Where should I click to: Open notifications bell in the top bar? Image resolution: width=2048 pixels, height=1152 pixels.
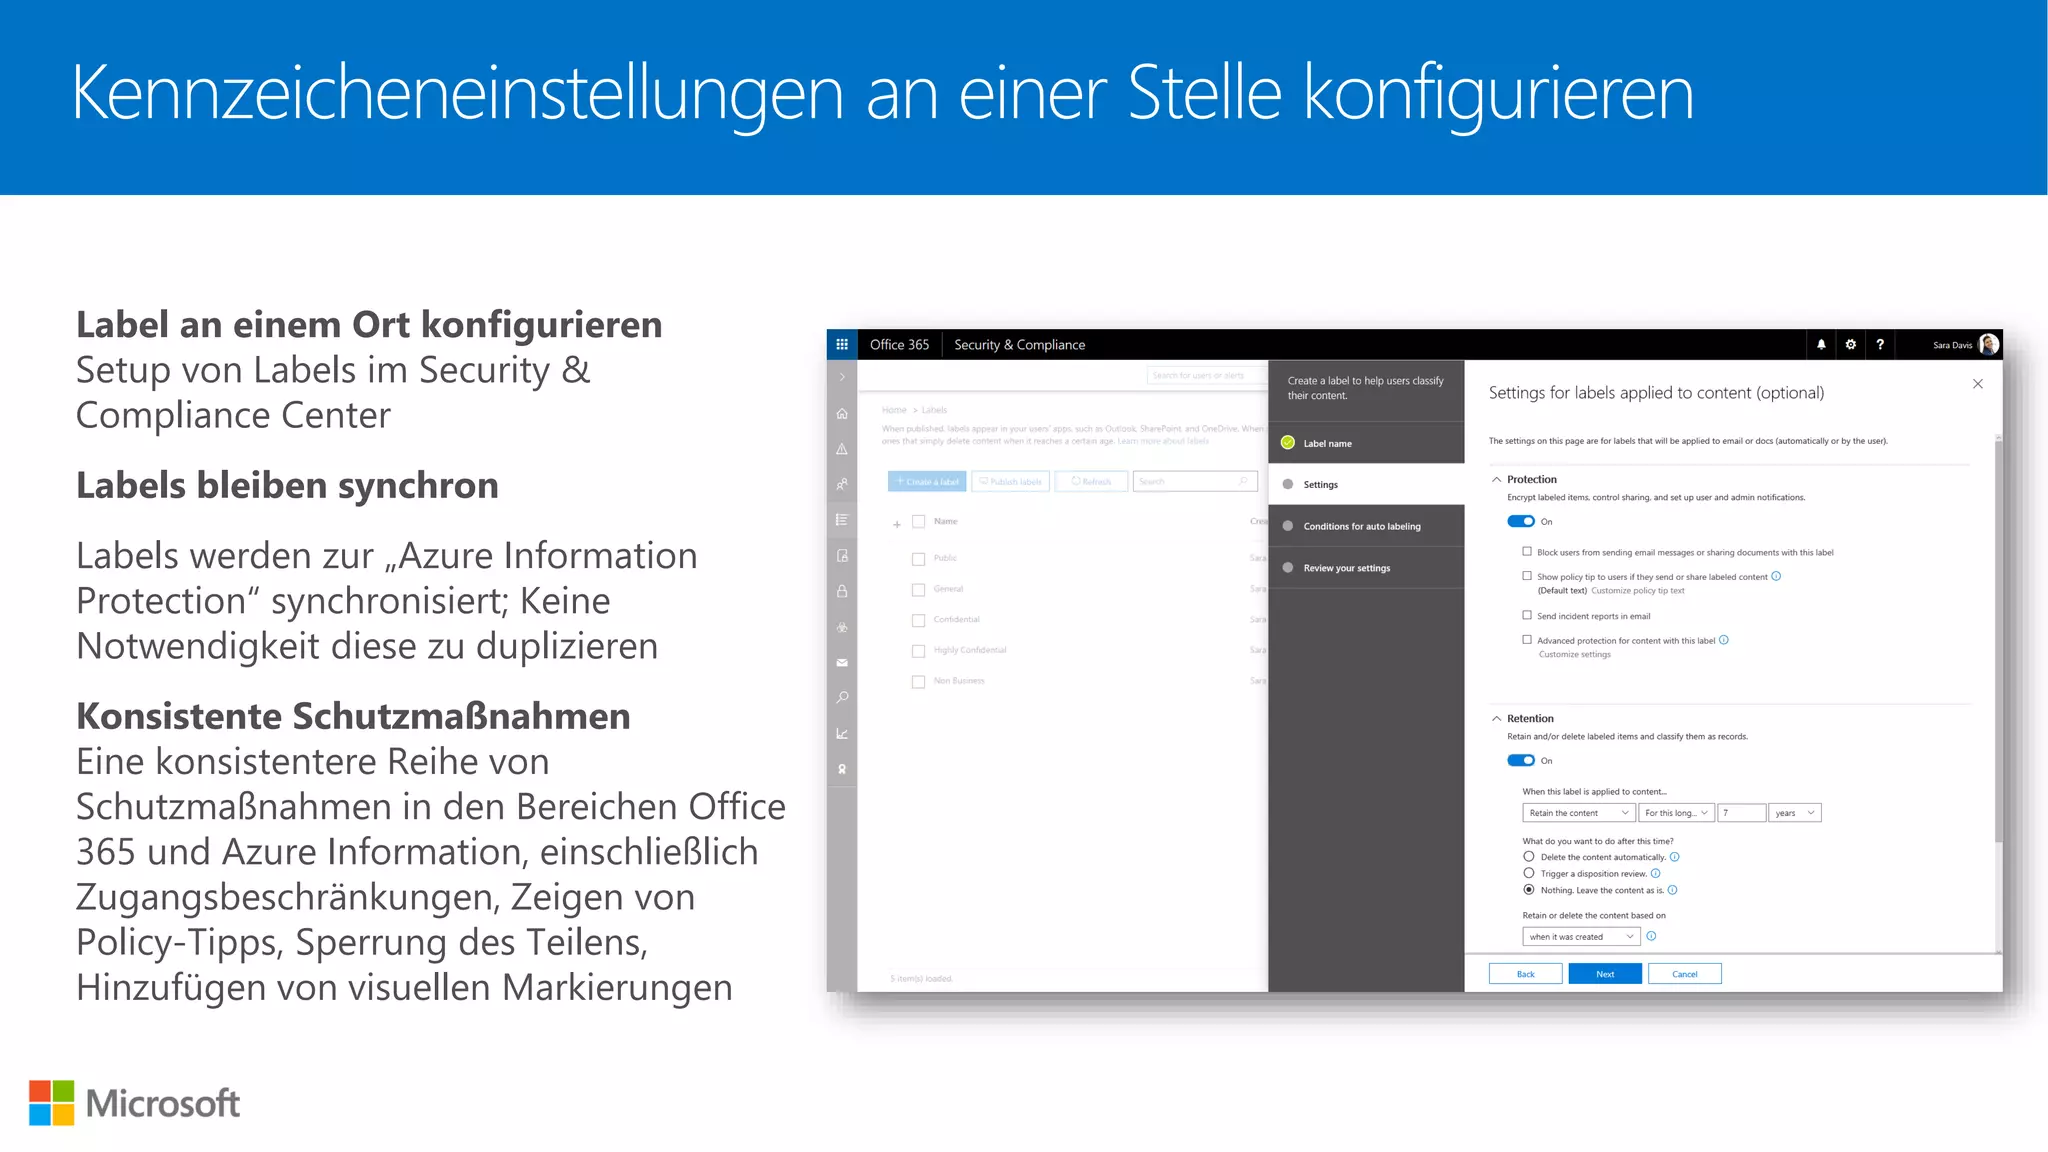tap(1821, 344)
